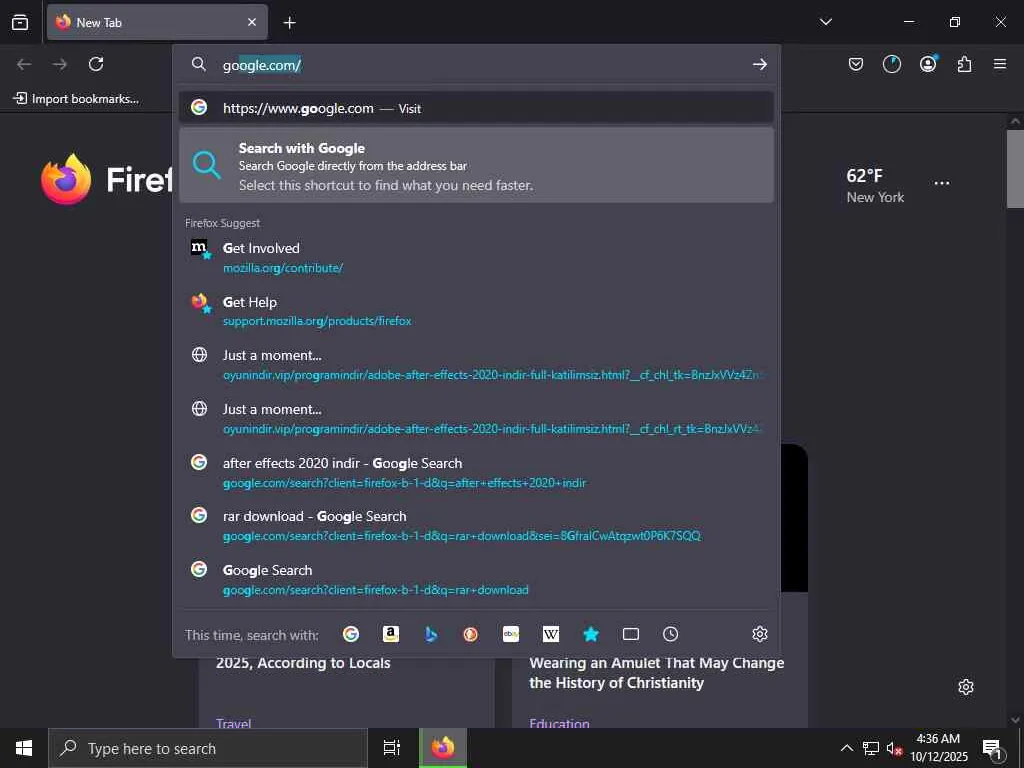The width and height of the screenshot is (1024, 768).
Task: Search this time with Google icon
Action: pos(351,634)
